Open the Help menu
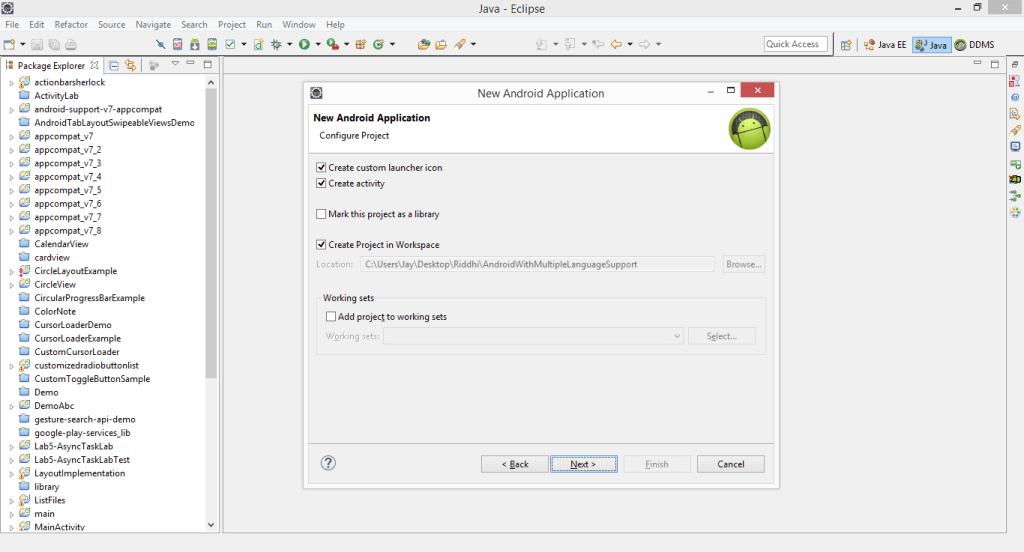The image size is (1024, 552). [x=335, y=24]
